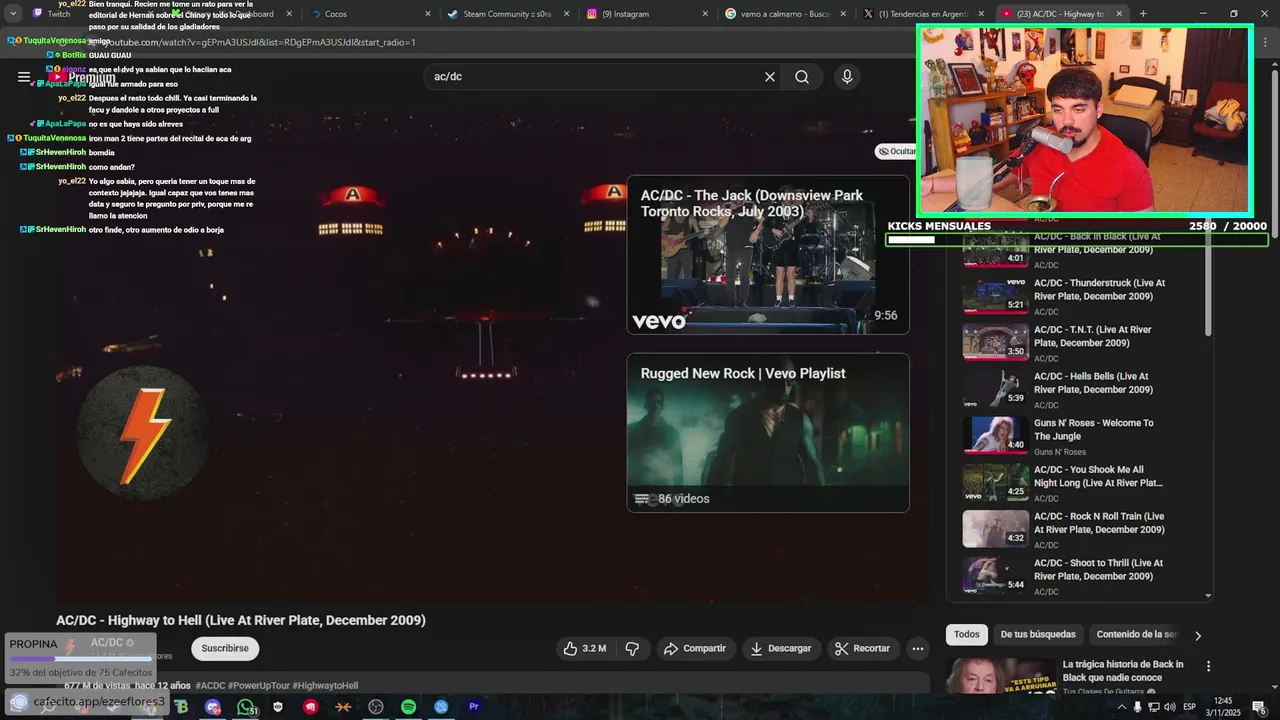Select the Todos filter chip

967,635
